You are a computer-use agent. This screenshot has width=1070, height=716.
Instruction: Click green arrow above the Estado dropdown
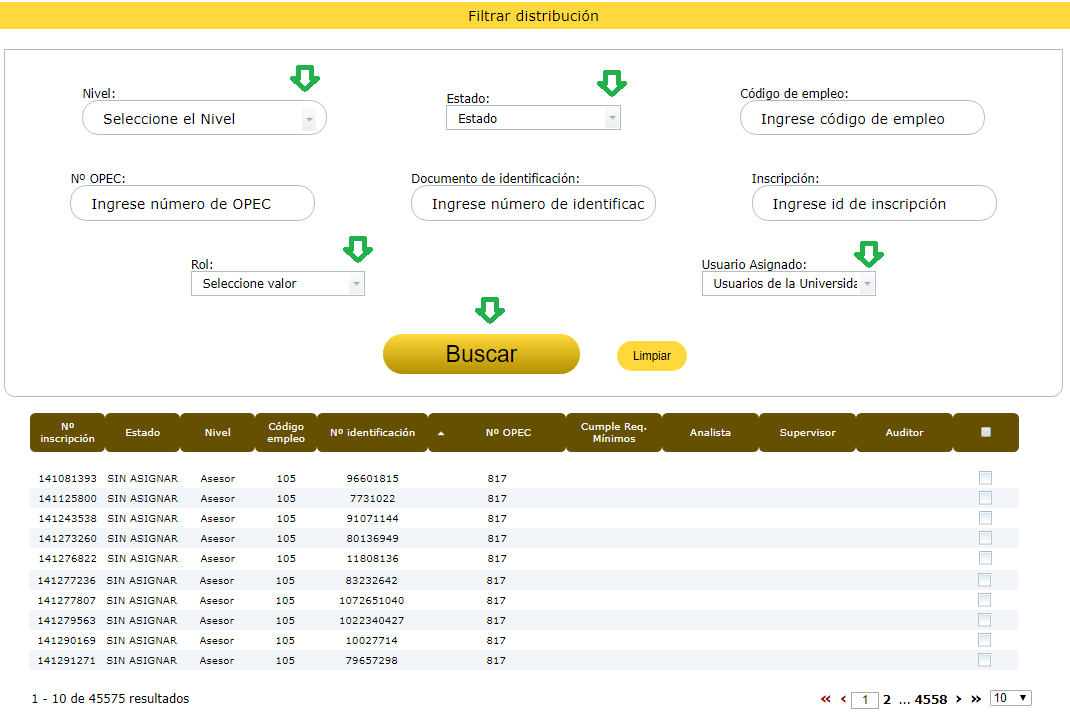coord(610,83)
